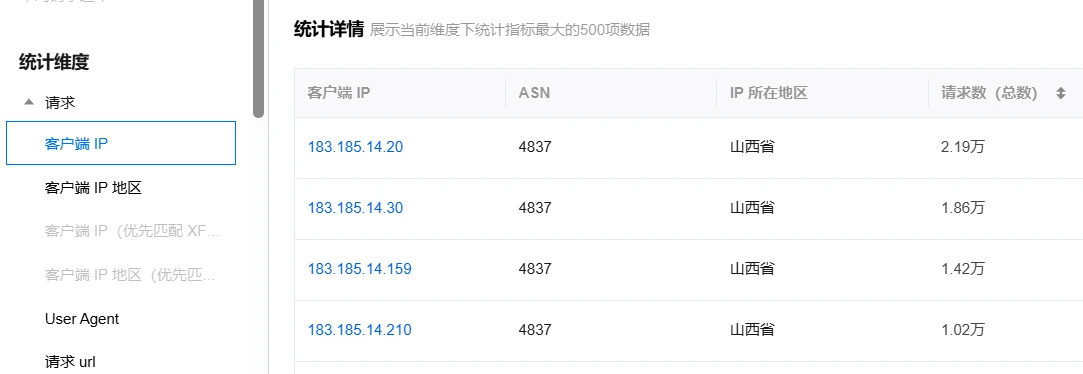The height and width of the screenshot is (374, 1083).
Task: Click ASN 4837 in the 183.185.14.159 row
Action: [535, 269]
